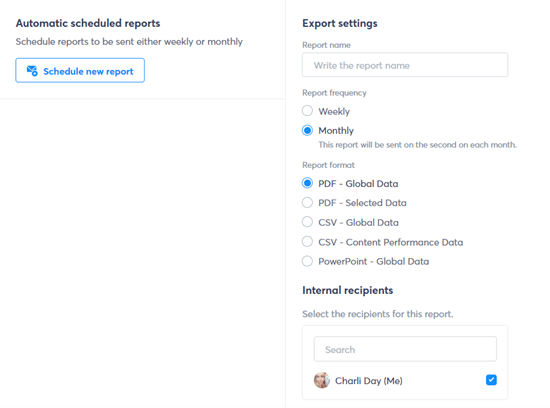Select Monthly report frequency

[307, 131]
